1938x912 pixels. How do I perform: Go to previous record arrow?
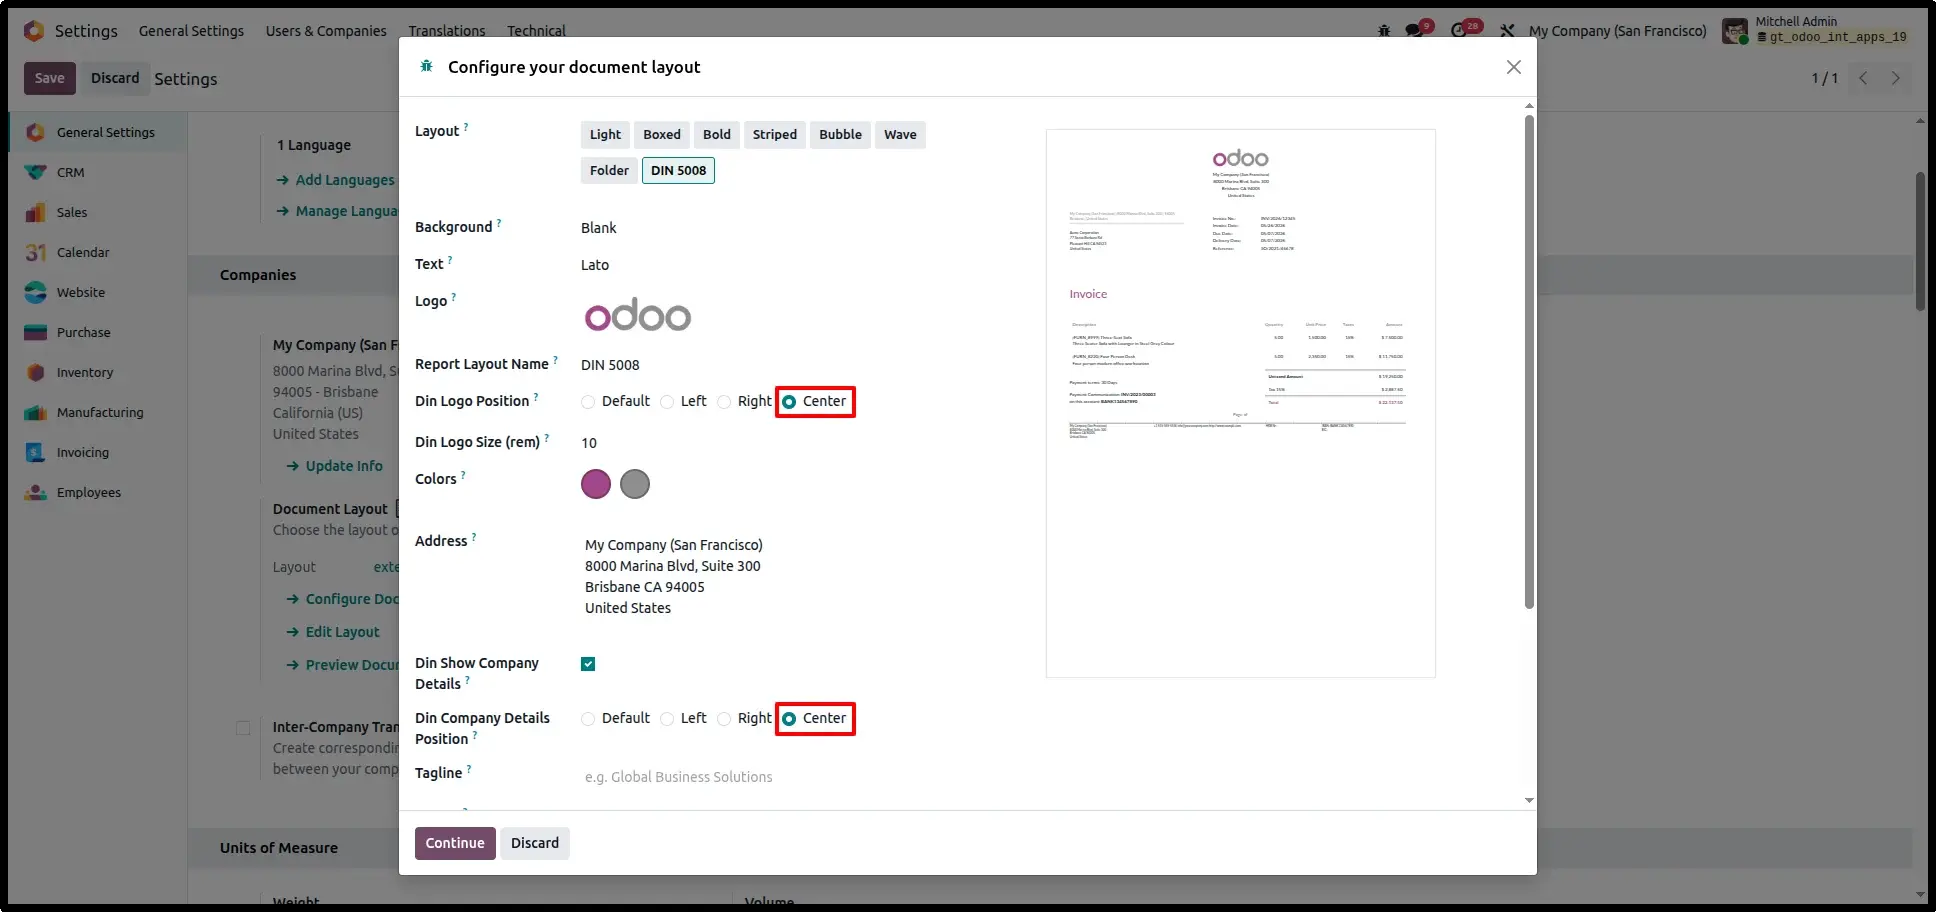click(1863, 78)
